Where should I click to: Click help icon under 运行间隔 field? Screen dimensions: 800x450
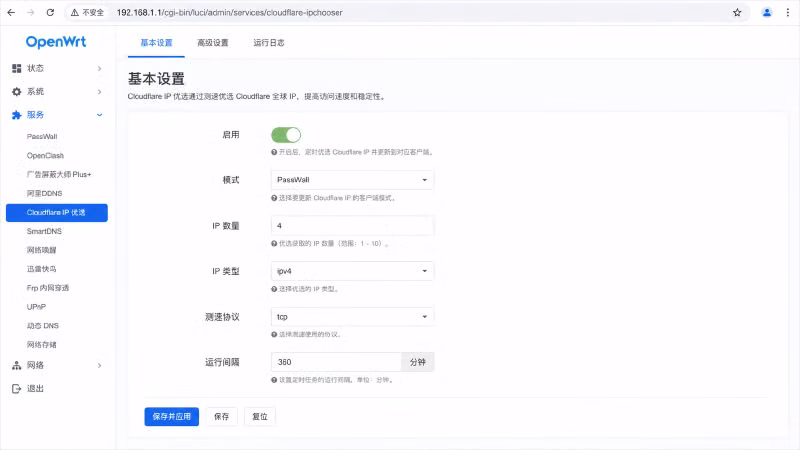274,380
